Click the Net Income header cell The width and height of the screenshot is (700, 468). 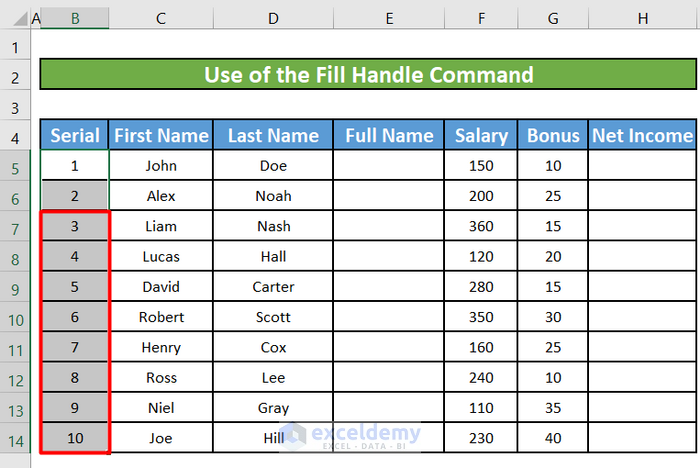click(x=642, y=136)
